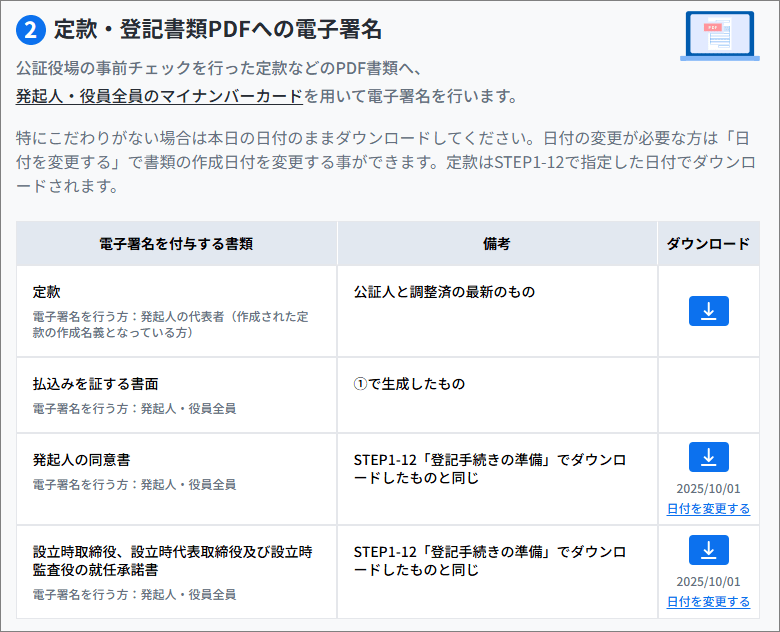The image size is (780, 632).
Task: Select the 発起人の同意書 row title
Action: point(82,460)
